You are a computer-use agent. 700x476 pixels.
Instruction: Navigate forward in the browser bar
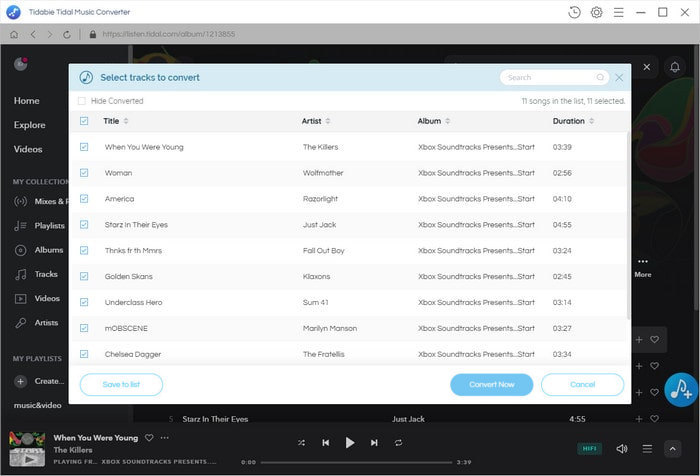pyautogui.click(x=50, y=34)
